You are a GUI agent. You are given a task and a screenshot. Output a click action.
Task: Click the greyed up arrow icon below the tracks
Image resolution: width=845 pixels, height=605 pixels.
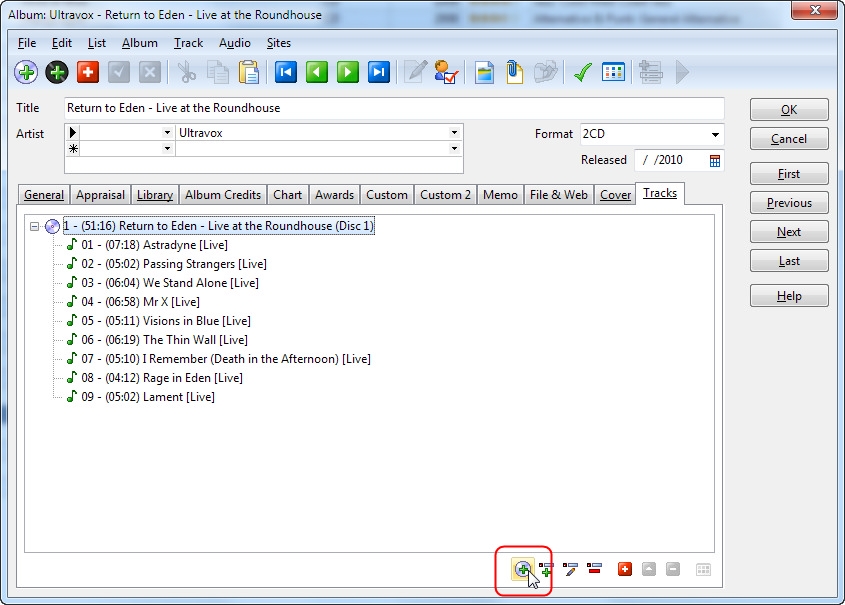click(649, 569)
